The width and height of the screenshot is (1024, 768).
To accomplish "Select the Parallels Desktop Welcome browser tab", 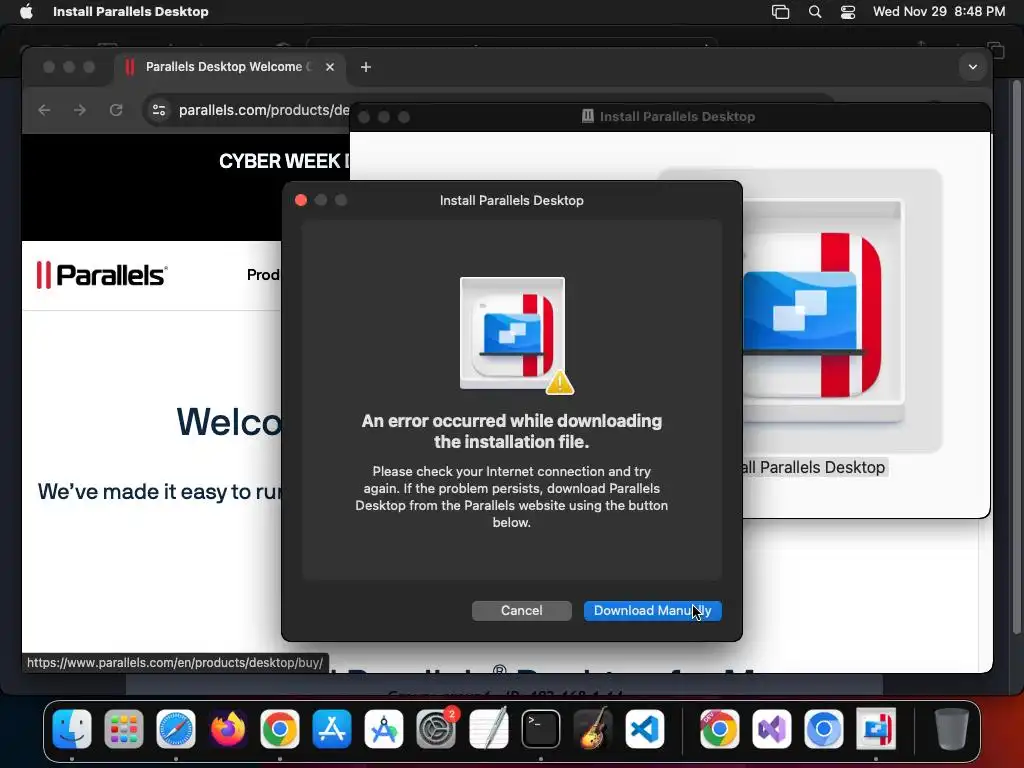I will (229, 67).
